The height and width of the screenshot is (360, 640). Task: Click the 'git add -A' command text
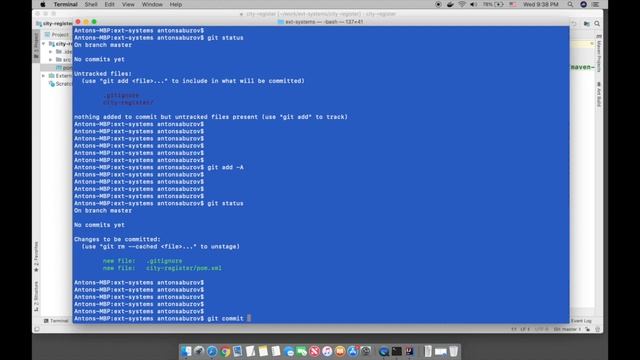225,167
